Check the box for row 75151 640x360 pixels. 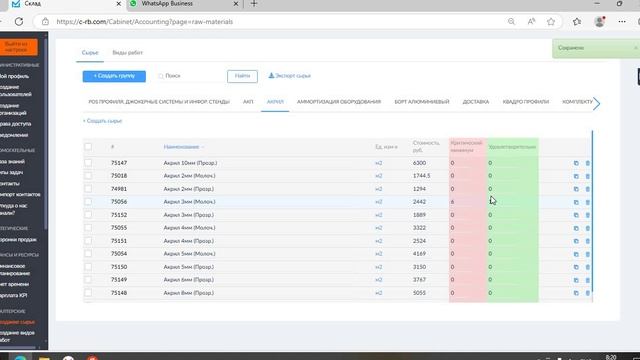pos(88,241)
